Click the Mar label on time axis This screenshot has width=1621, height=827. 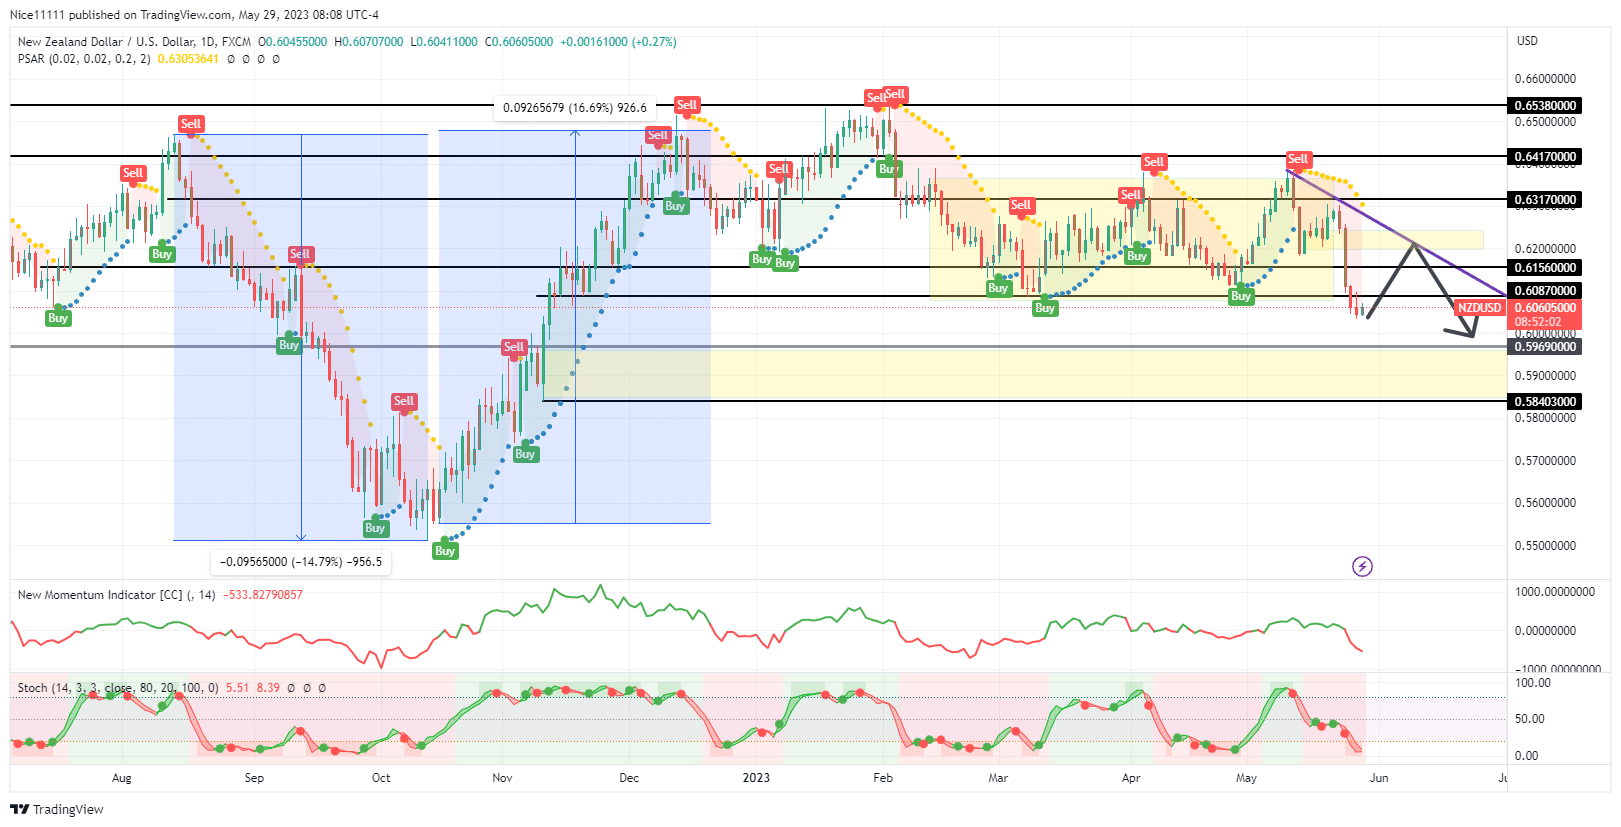tap(998, 778)
